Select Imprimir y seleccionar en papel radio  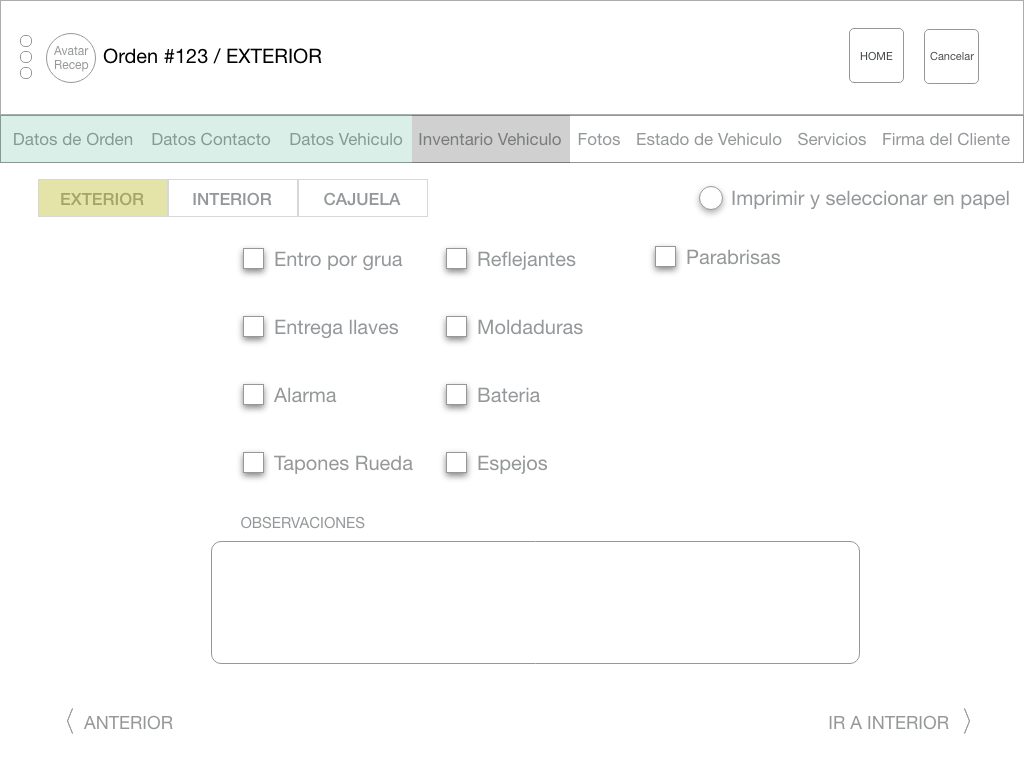(711, 199)
